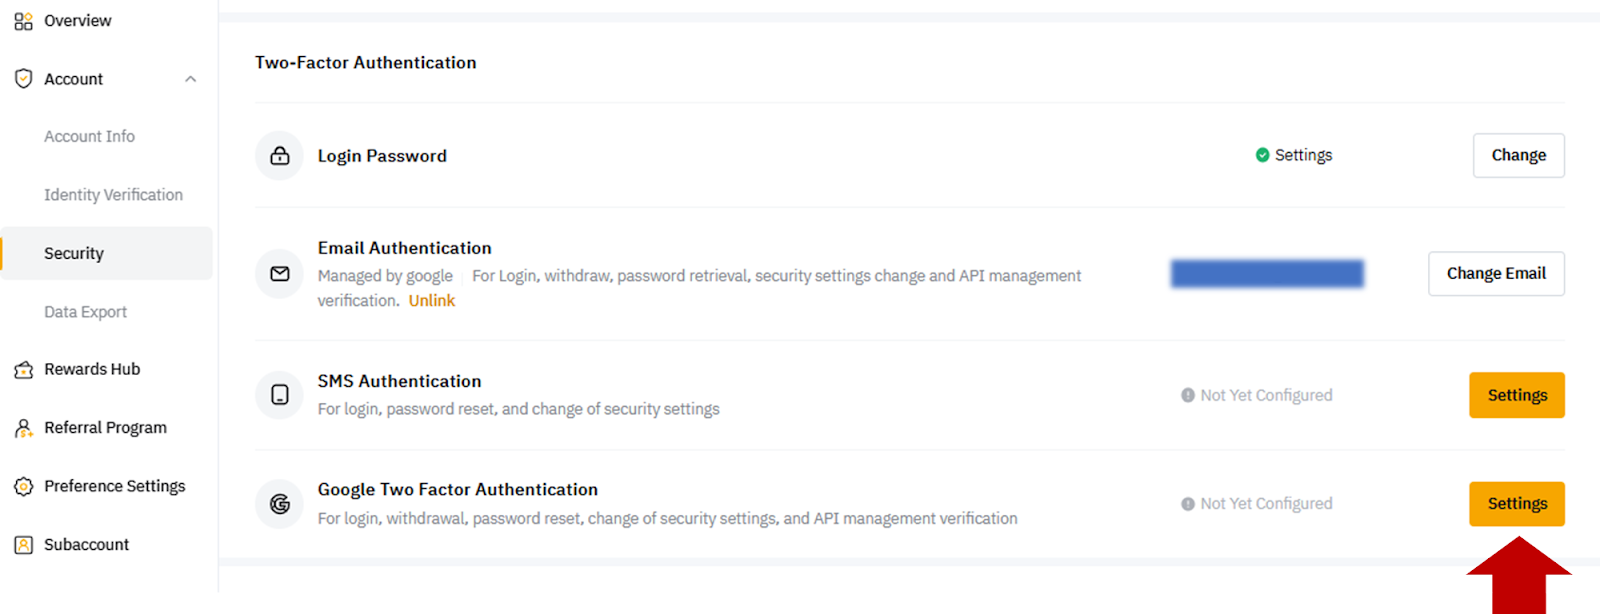Open Settings for Google Two Factor Authentication
1600x614 pixels.
coord(1516,503)
